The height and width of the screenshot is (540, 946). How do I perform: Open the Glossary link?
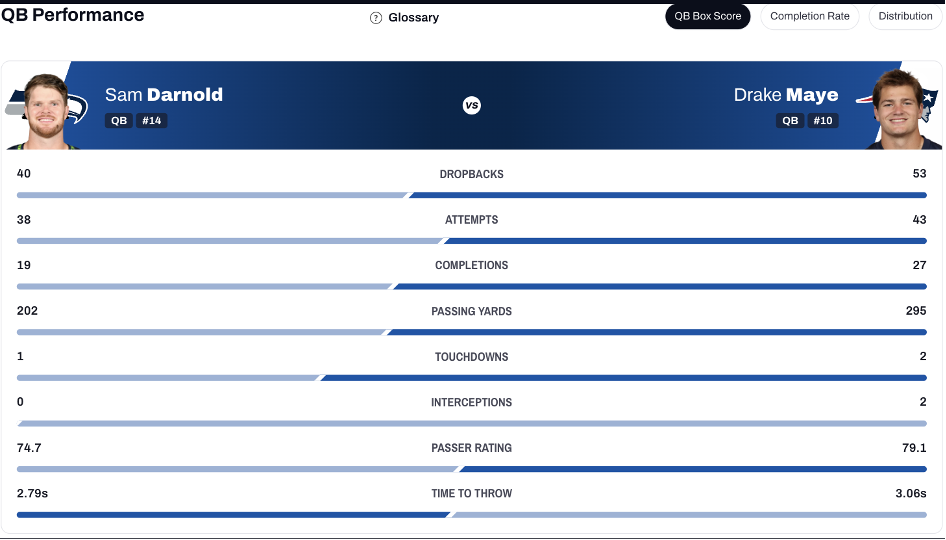click(x=413, y=18)
